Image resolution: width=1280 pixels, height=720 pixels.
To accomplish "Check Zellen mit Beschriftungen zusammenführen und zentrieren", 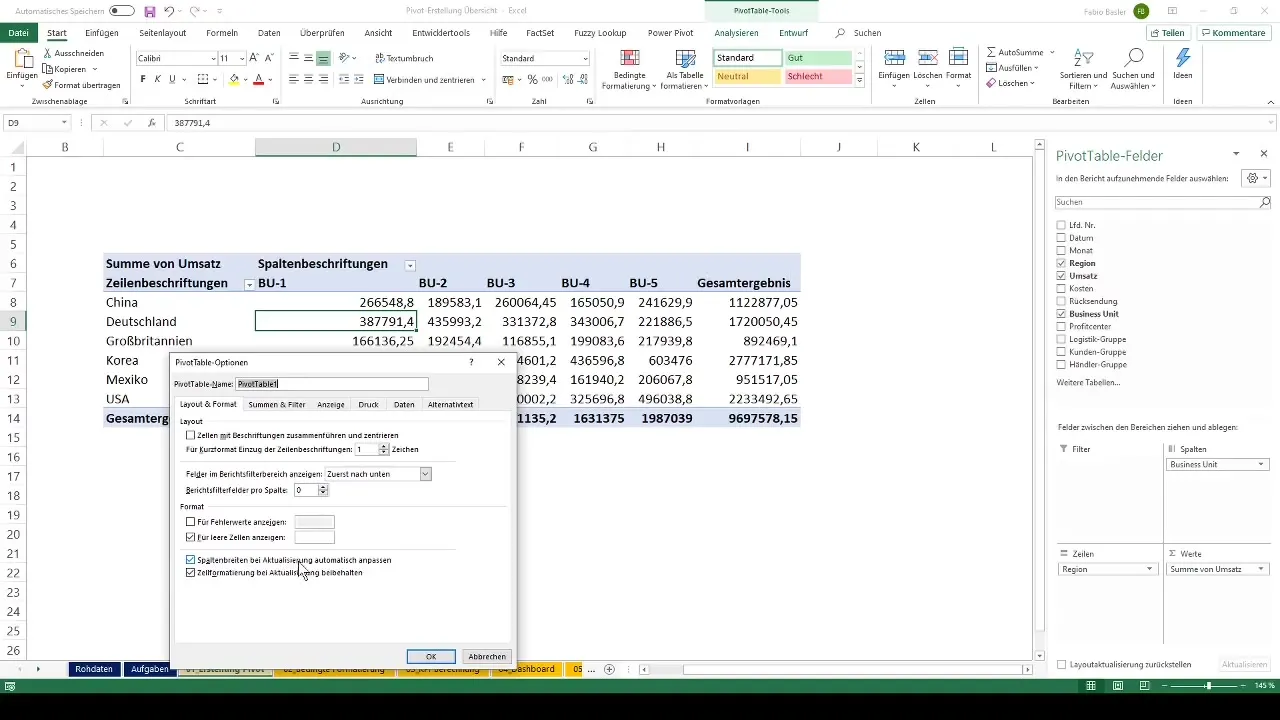I will click(x=191, y=435).
